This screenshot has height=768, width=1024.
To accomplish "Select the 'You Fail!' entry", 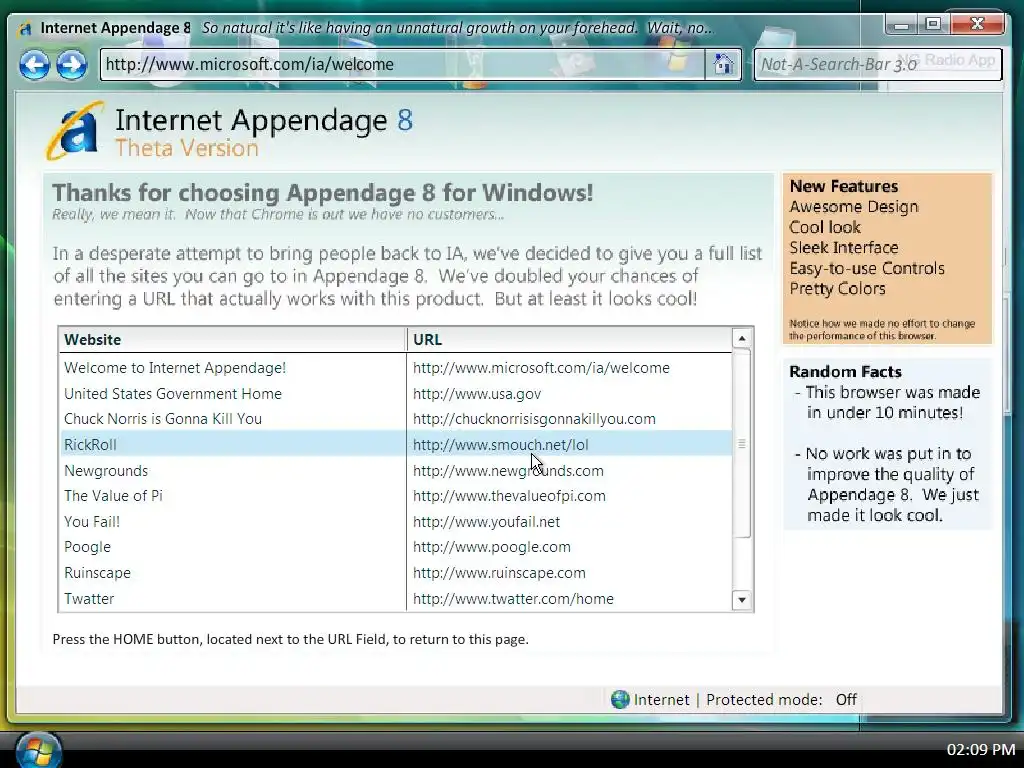I will (396, 522).
